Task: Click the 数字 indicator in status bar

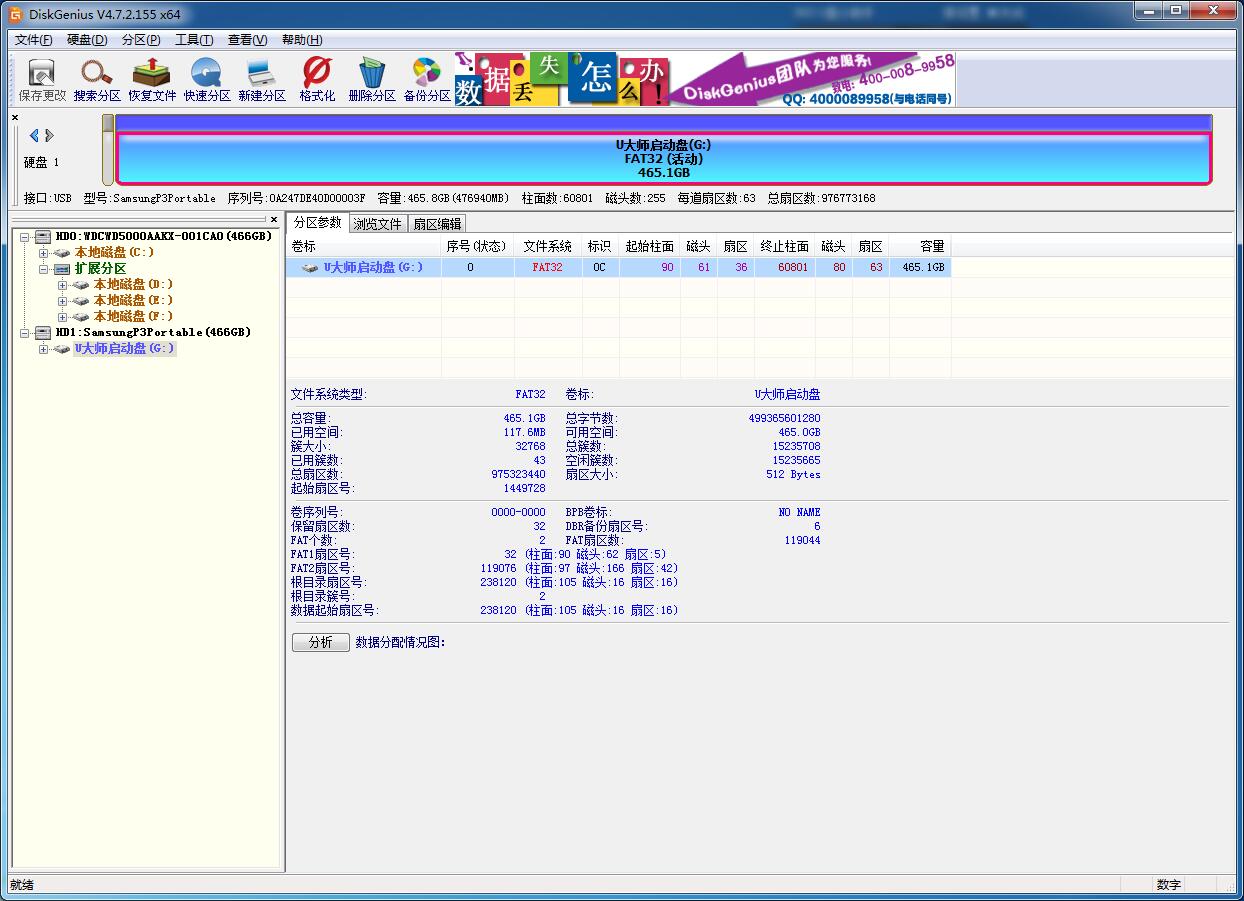Action: [1169, 885]
